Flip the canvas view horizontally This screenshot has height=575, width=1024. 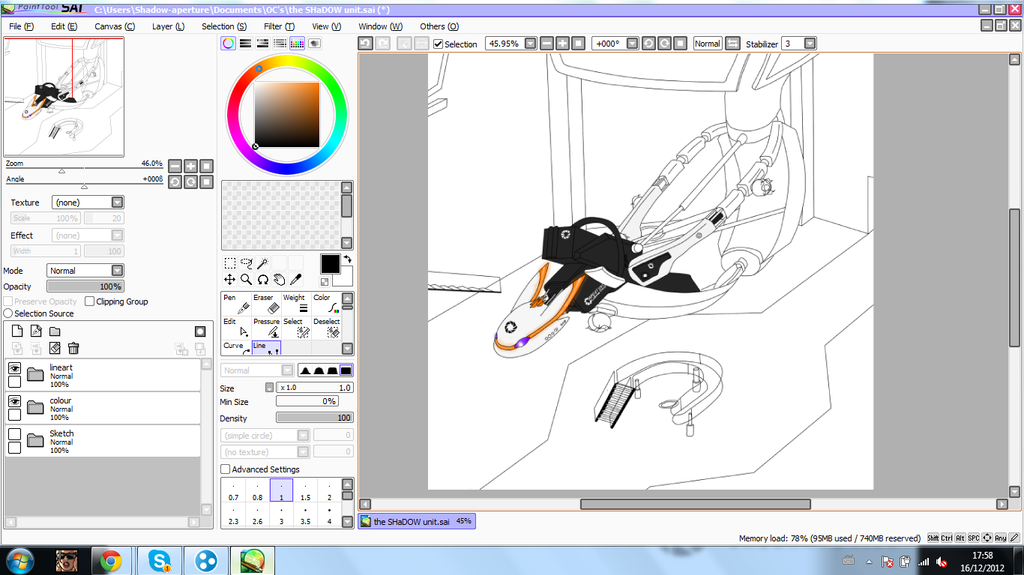(x=733, y=43)
